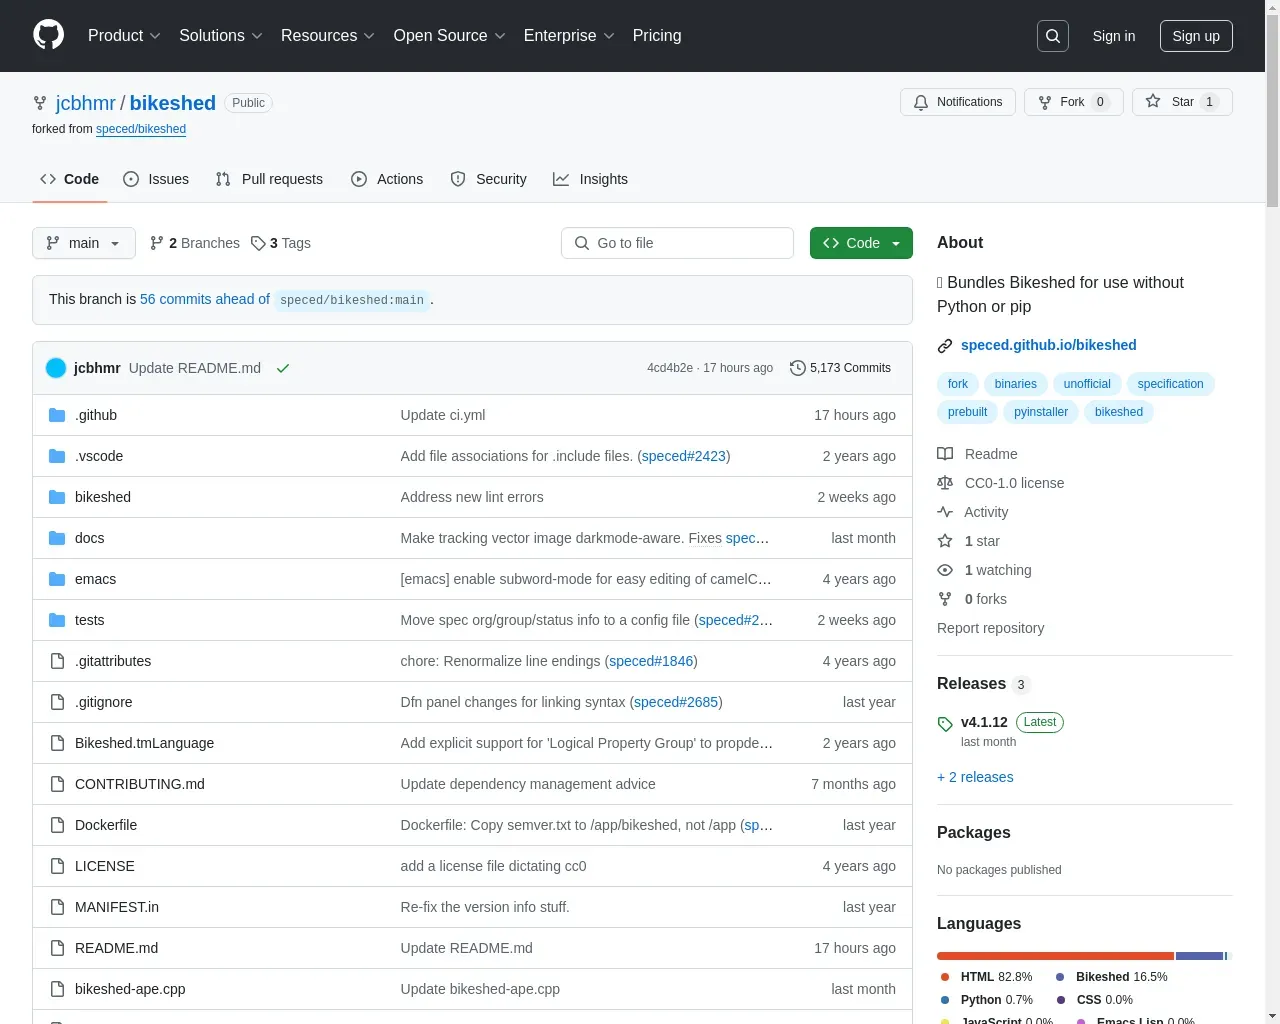Screen dimensions: 1280x1024
Task: Click the unofficial topic tag
Action: coord(1087,384)
